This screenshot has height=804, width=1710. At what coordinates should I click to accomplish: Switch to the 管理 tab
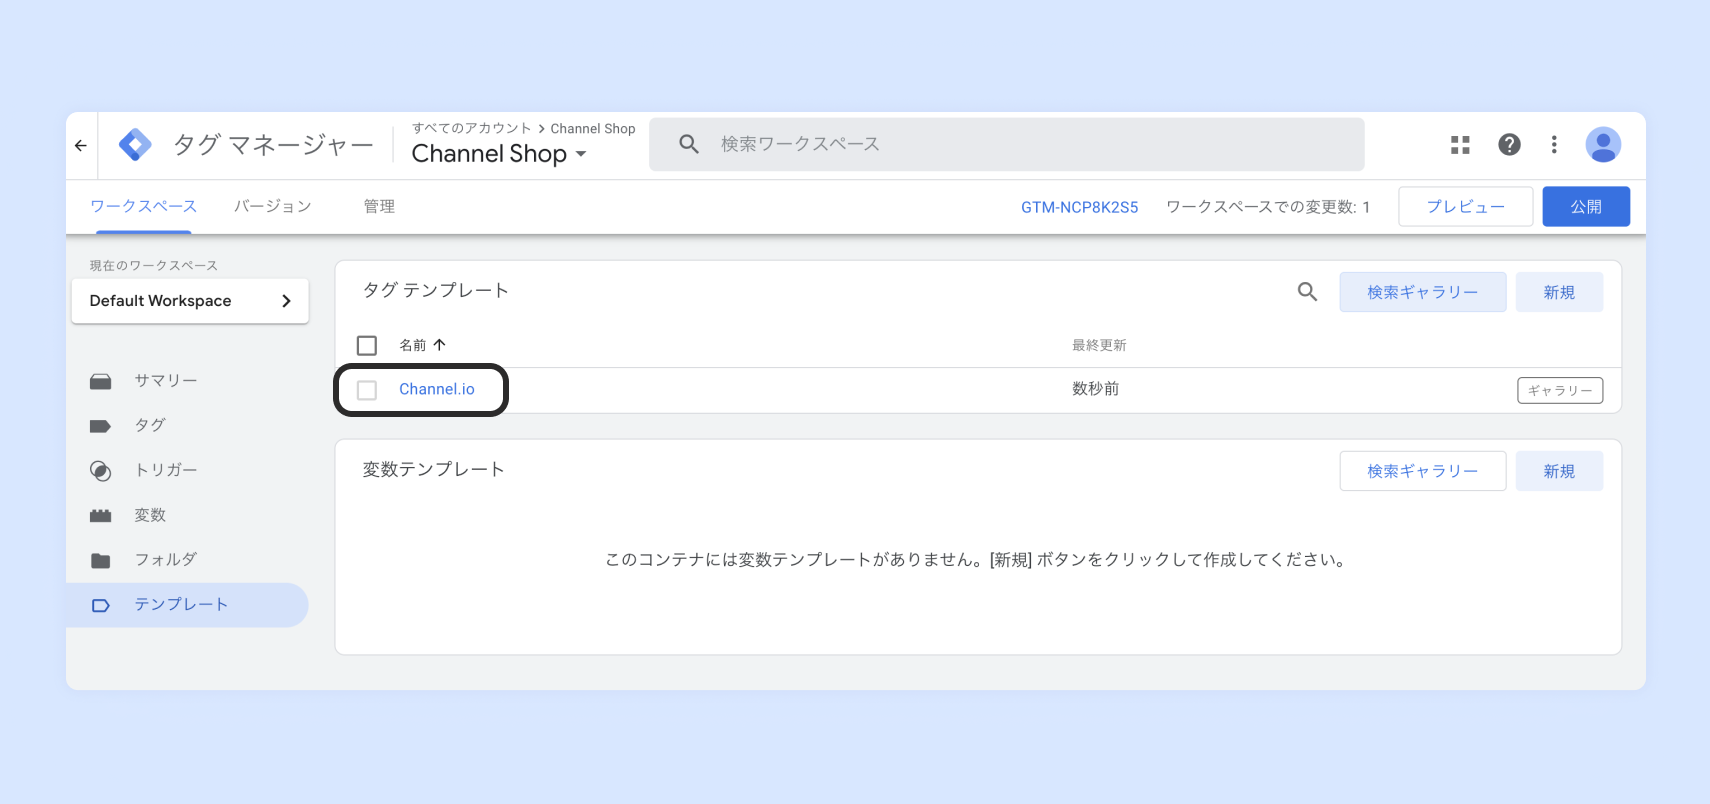tap(379, 206)
